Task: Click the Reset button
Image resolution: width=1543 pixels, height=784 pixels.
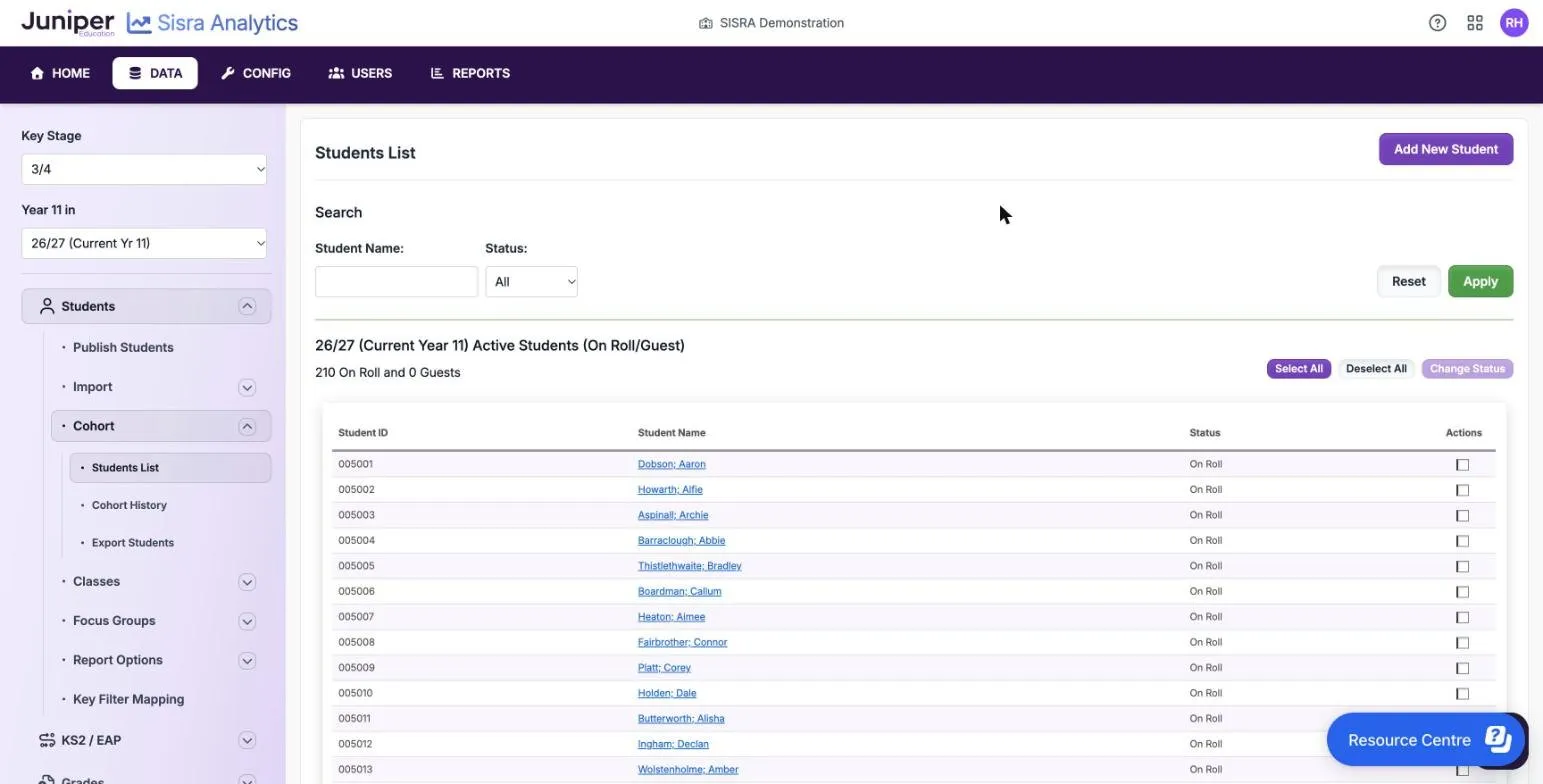Action: click(x=1408, y=282)
